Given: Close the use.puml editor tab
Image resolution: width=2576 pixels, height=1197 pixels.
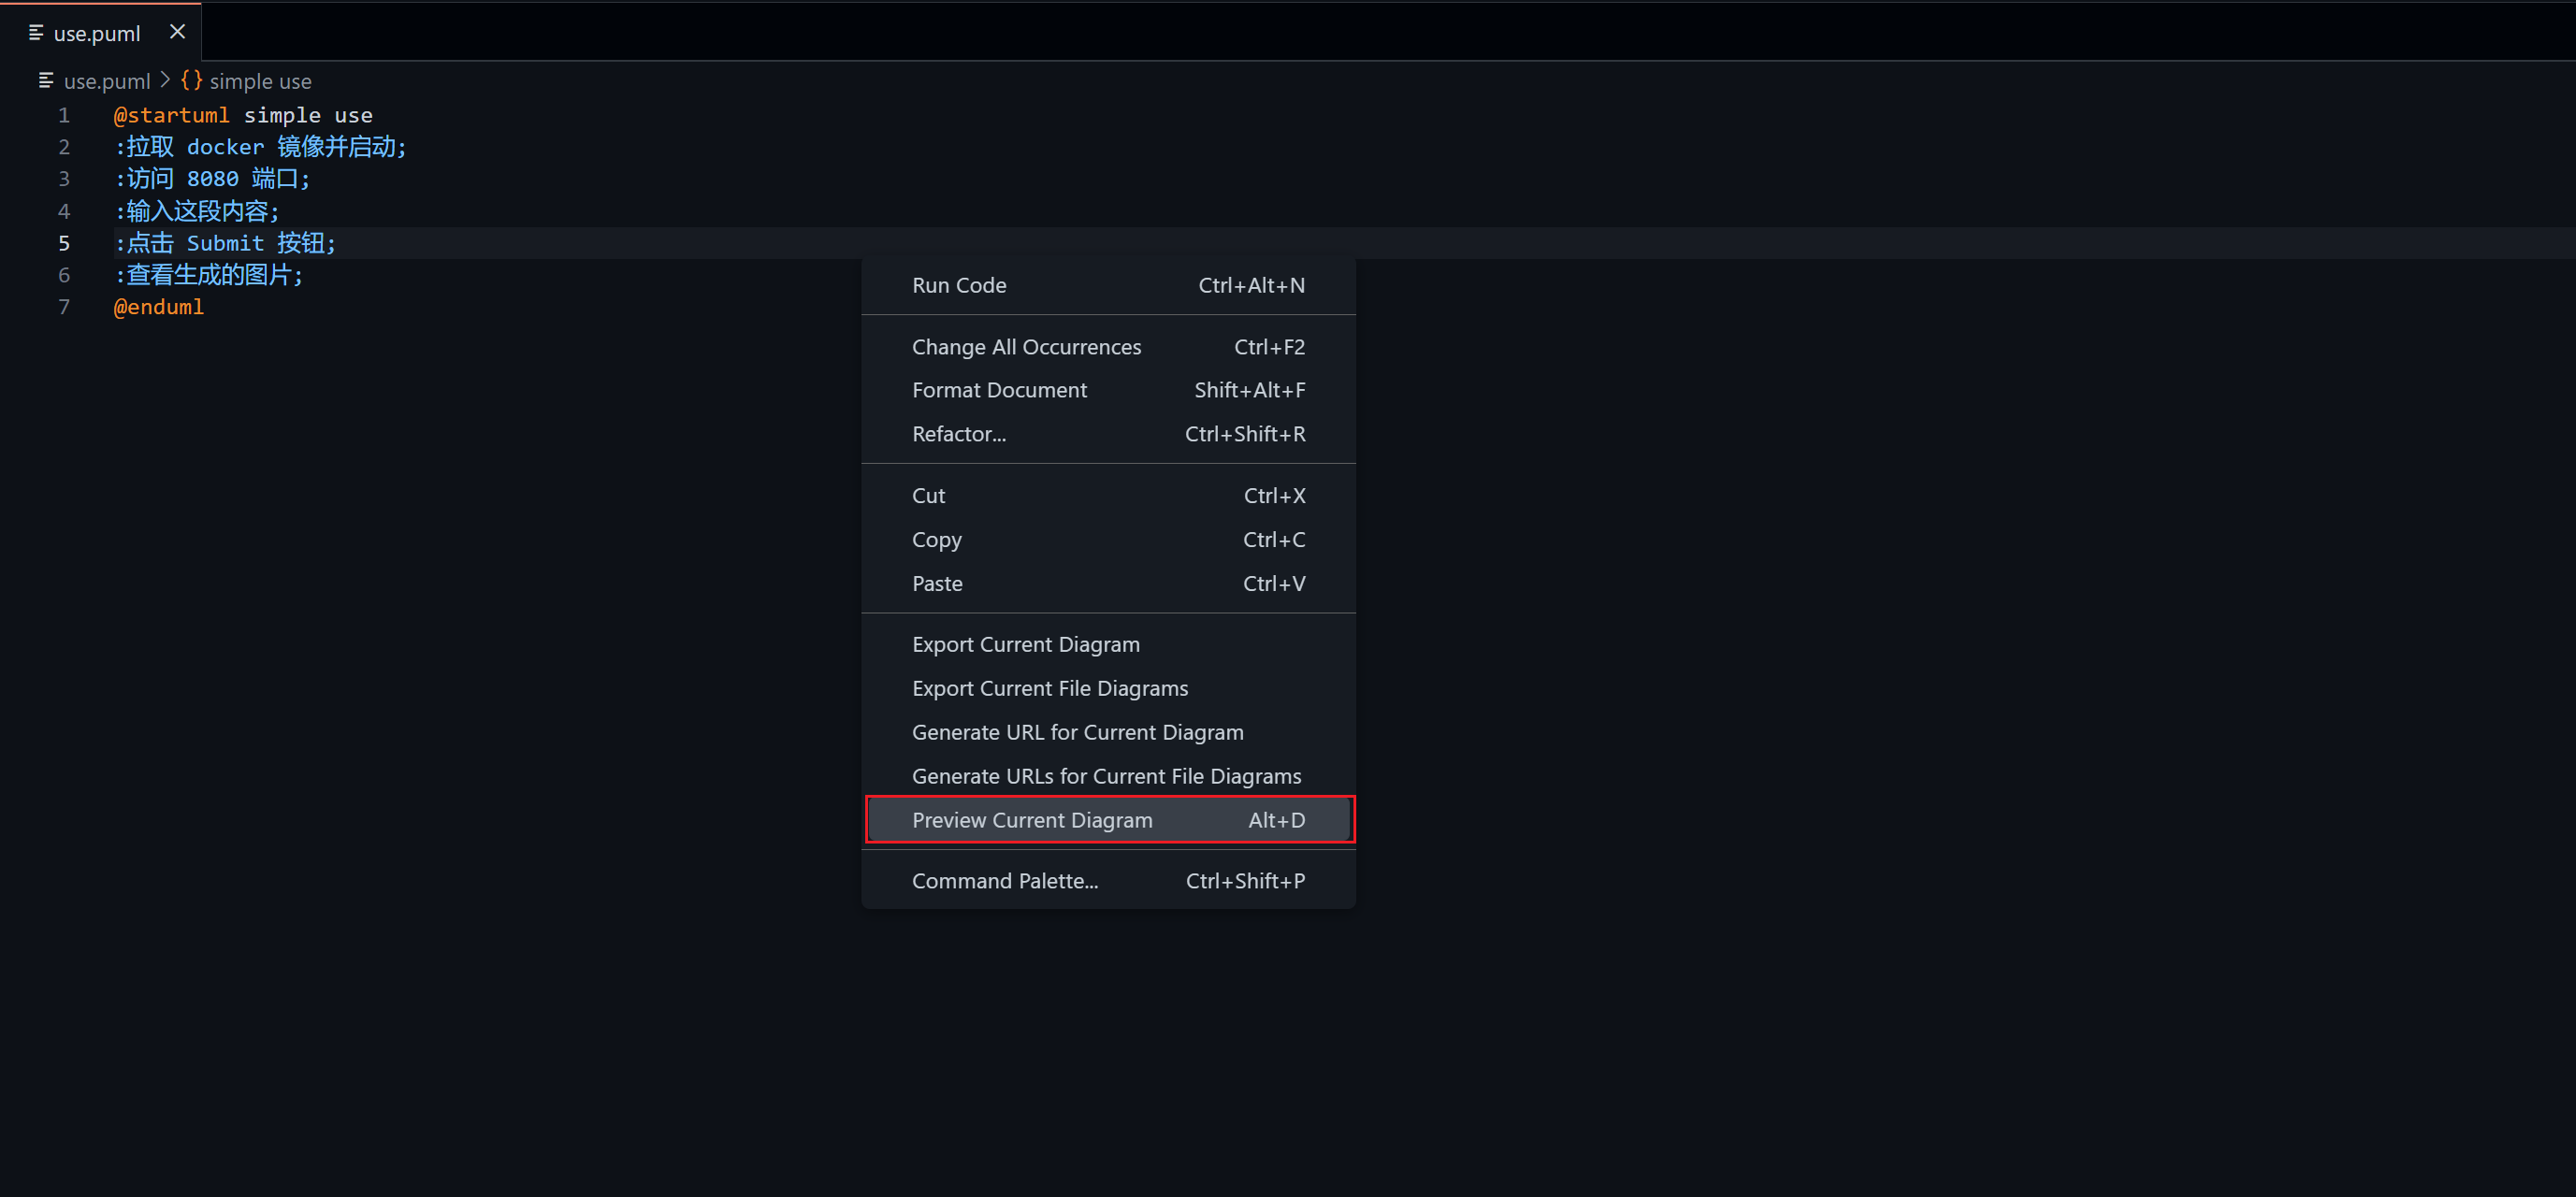Looking at the screenshot, I should [x=178, y=32].
